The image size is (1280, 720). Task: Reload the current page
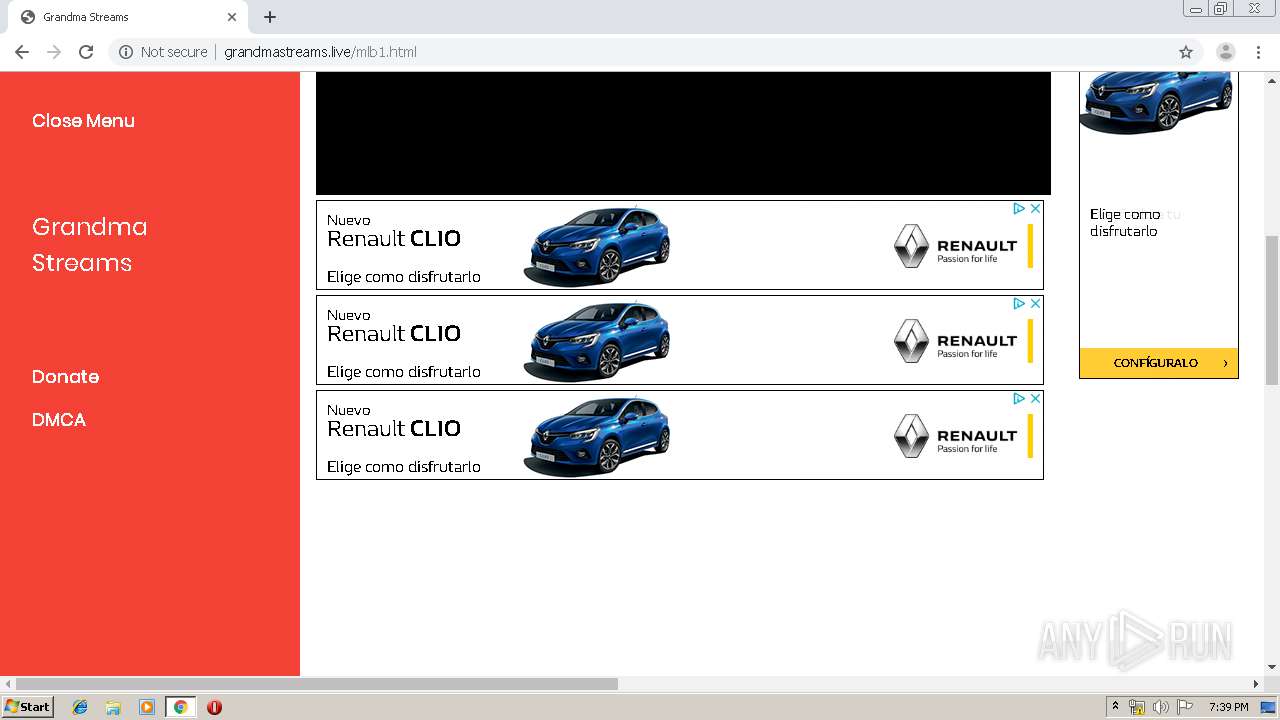click(x=86, y=52)
